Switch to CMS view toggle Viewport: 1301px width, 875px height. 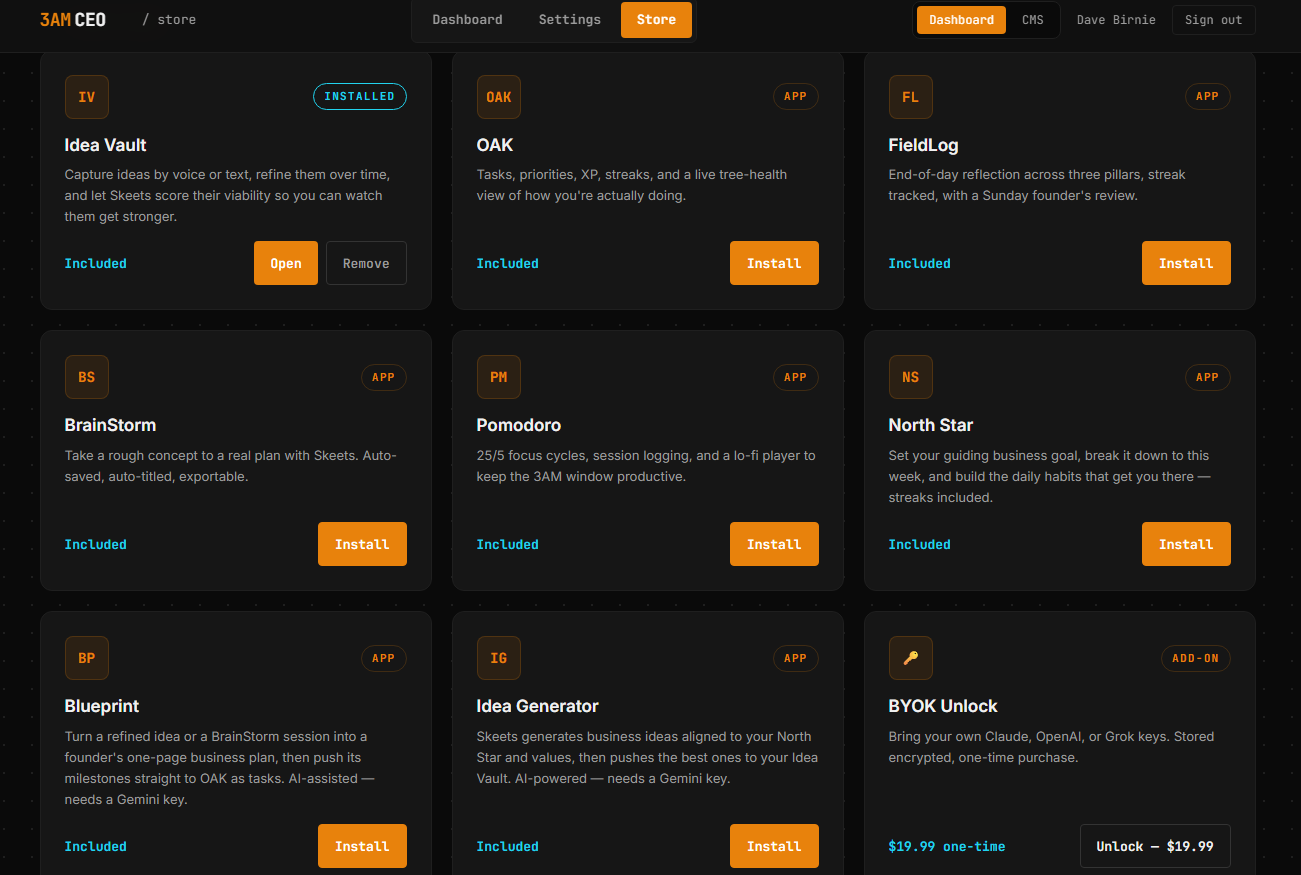(x=1032, y=20)
